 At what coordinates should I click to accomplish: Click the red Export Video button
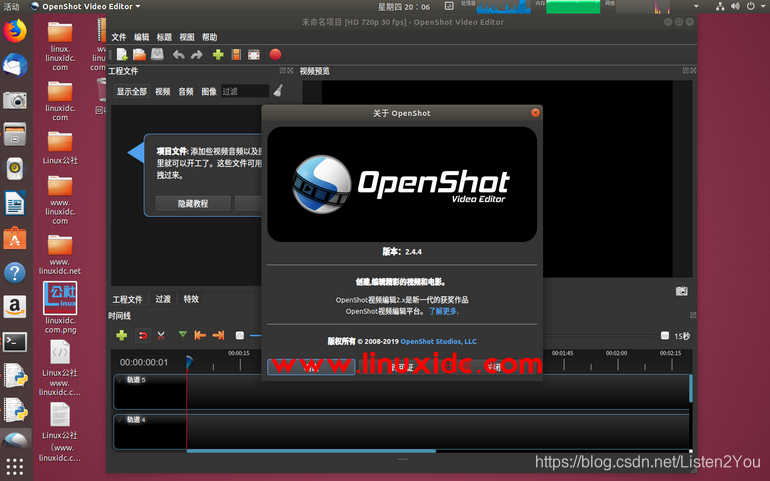tap(275, 55)
